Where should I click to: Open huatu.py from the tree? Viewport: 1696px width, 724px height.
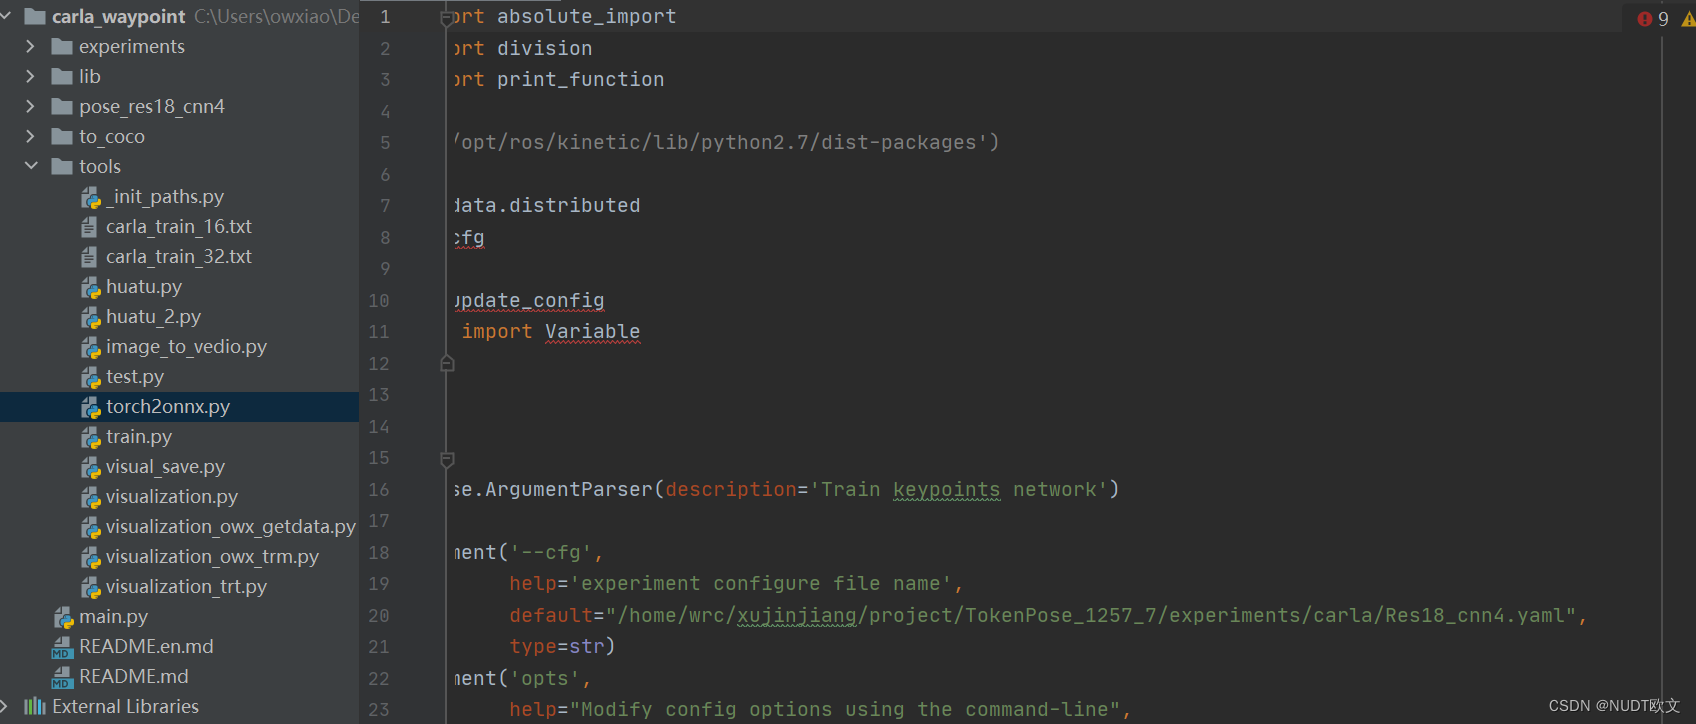(144, 286)
